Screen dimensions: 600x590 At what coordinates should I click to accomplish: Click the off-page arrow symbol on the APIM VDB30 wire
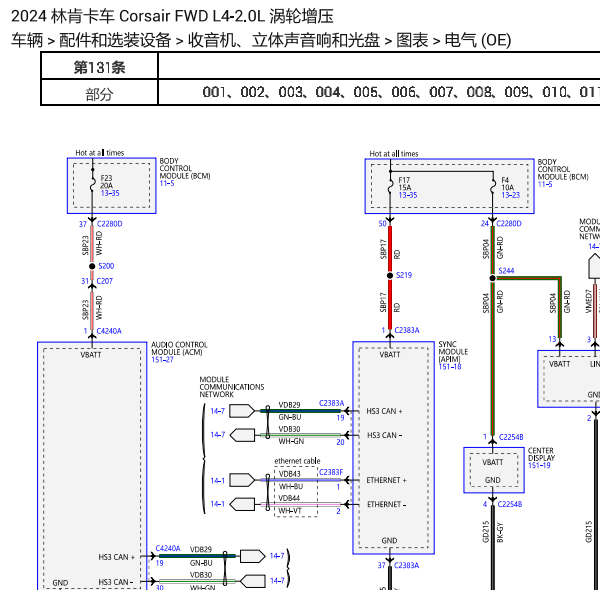[x=242, y=435]
